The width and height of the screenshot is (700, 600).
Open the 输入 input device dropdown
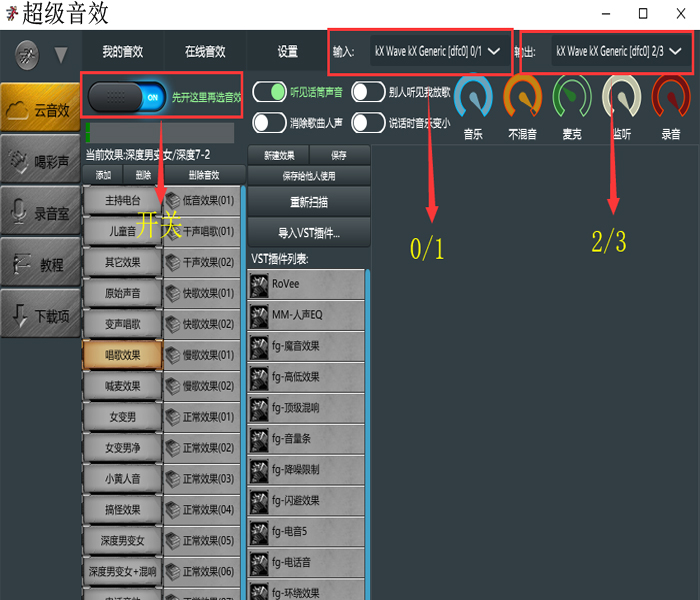[x=436, y=51]
